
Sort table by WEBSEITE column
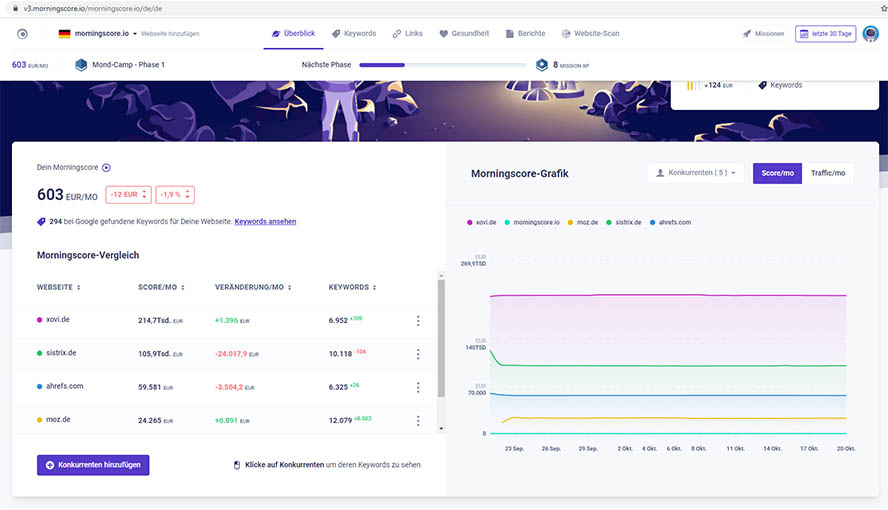point(58,288)
